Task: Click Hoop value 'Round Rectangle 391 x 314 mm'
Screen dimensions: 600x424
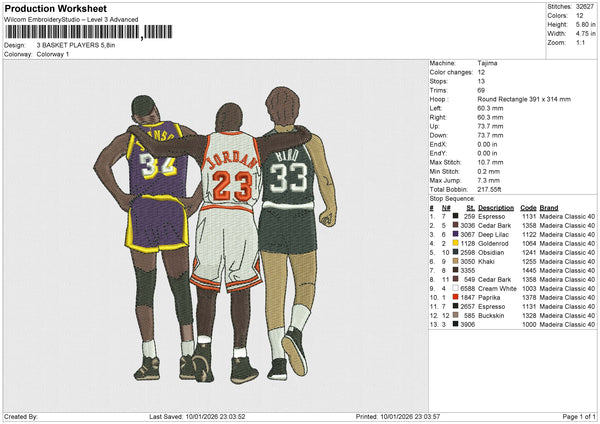Action: click(x=524, y=99)
